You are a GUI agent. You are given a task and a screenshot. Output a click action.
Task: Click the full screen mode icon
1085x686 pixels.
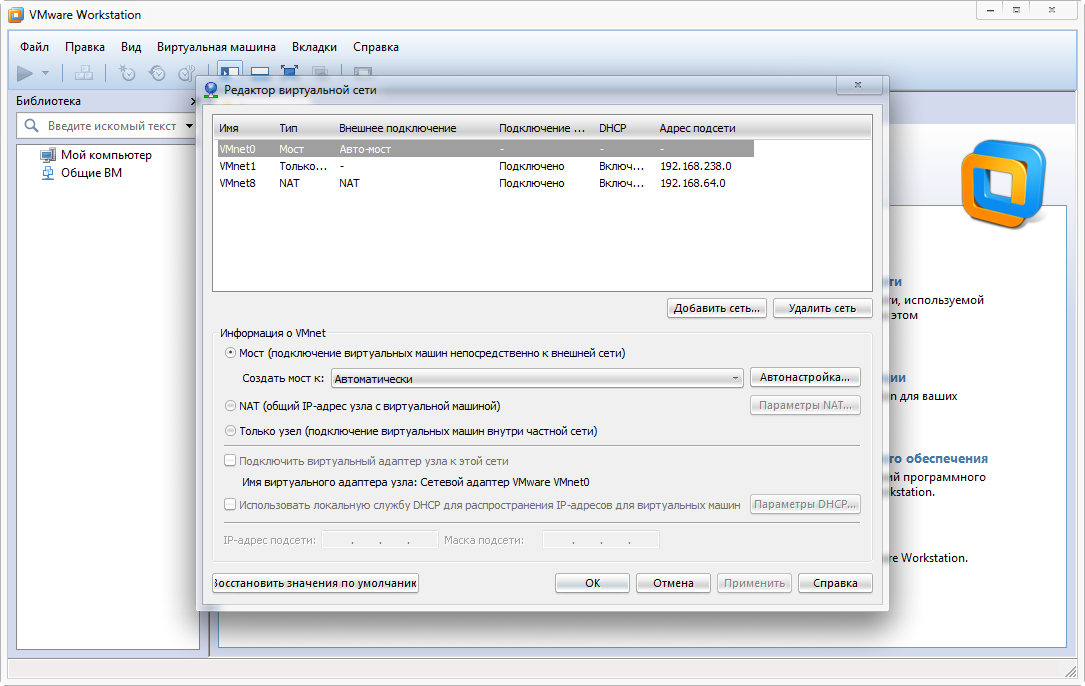pos(290,72)
